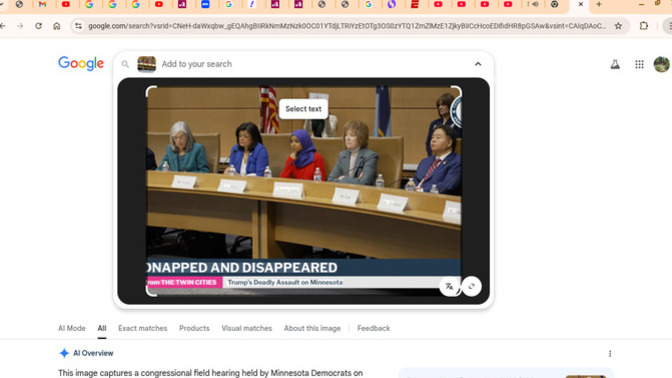Viewport: 672px width, 378px height.
Task: Collapse the image search panel chevron
Action: coord(478,64)
